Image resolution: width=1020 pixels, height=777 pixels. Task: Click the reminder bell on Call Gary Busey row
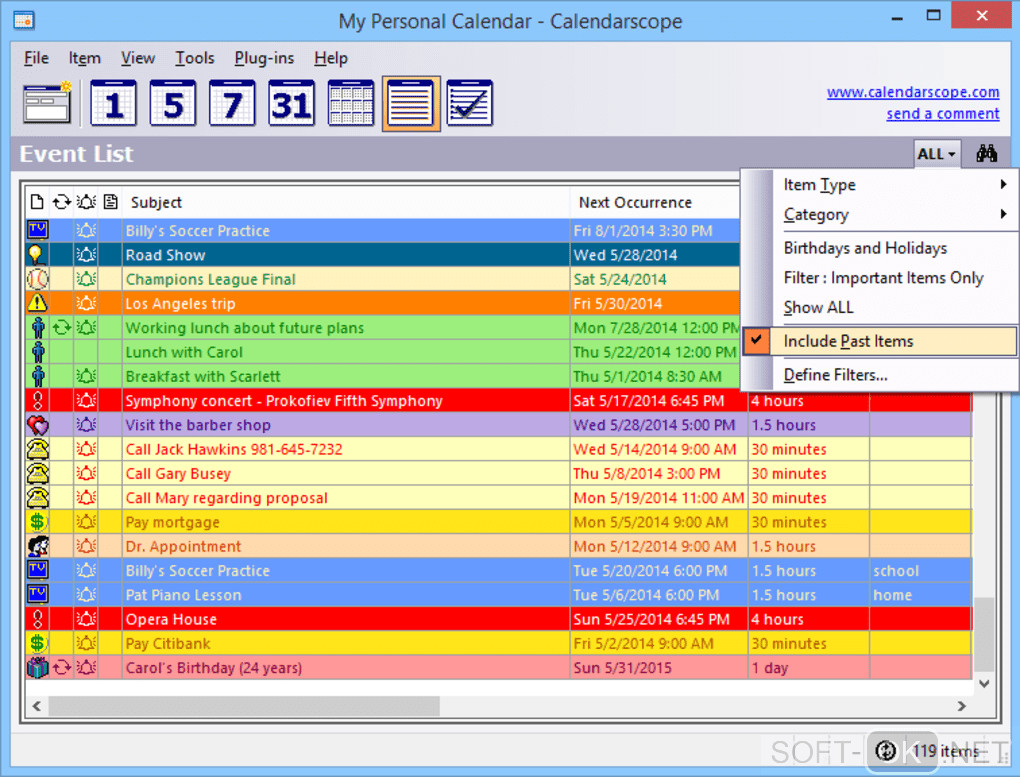pos(86,473)
